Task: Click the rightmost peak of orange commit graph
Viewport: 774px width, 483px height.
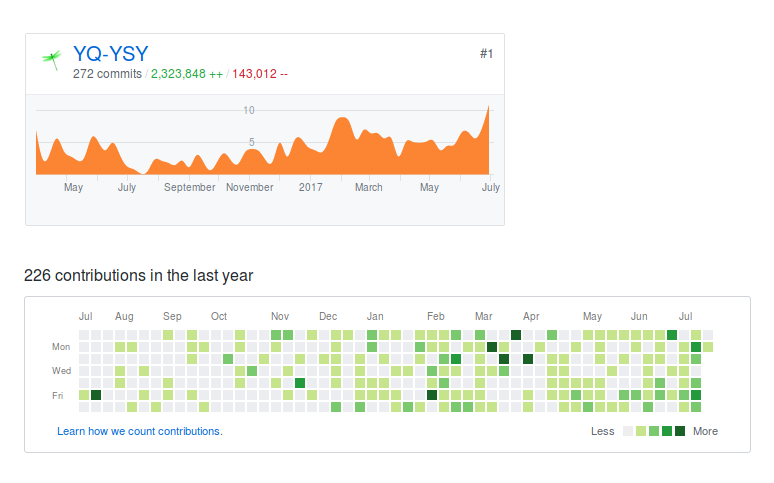Action: click(489, 107)
